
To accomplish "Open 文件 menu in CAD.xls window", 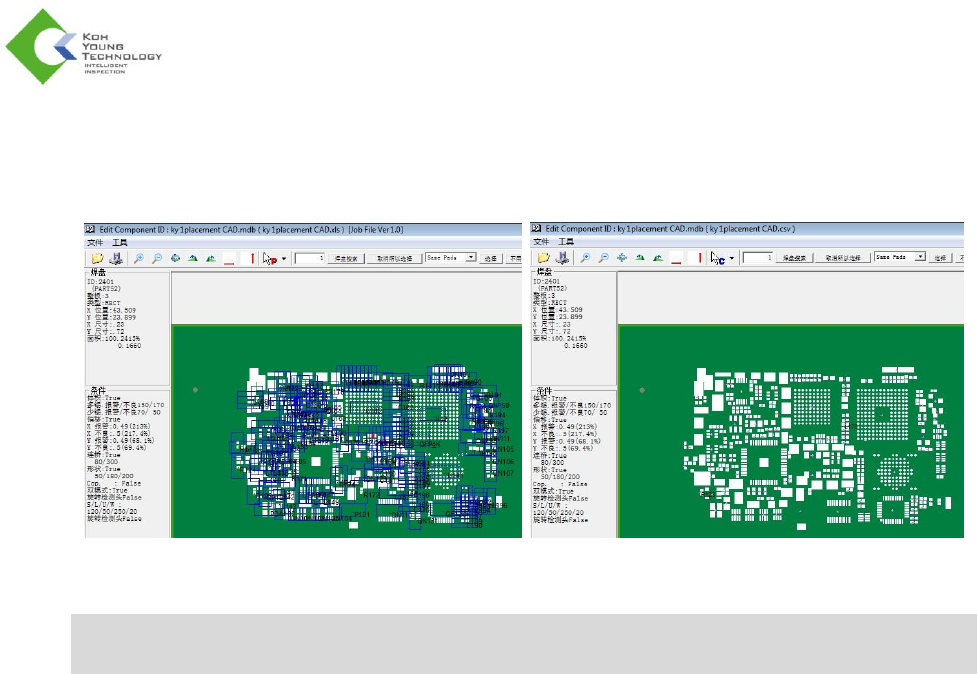I will click(95, 242).
